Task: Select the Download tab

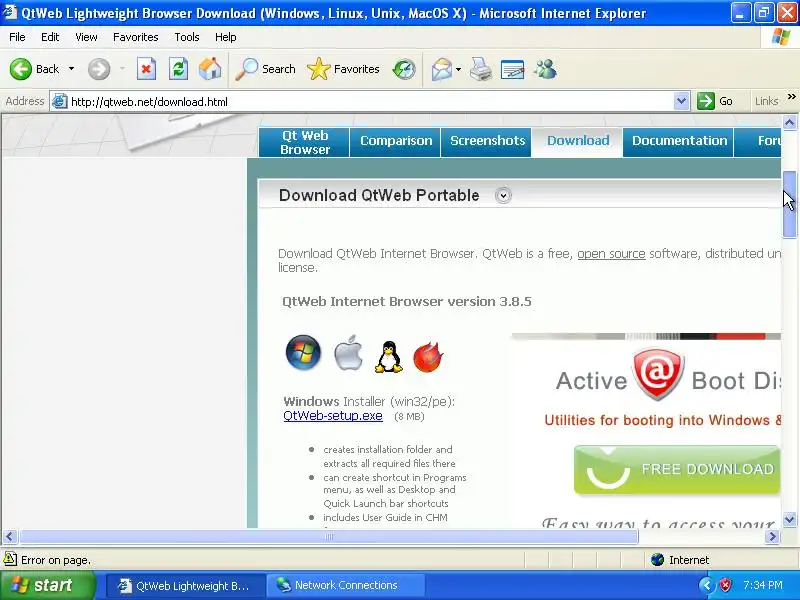Action: pos(578,141)
